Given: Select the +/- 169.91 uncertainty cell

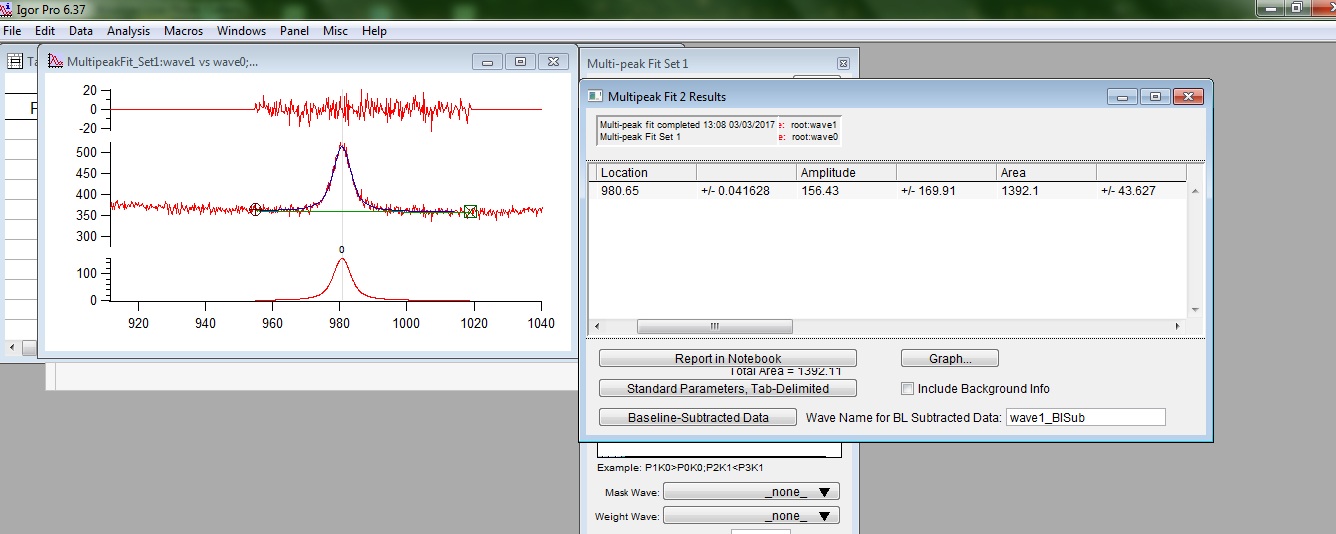Looking at the screenshot, I should point(928,190).
